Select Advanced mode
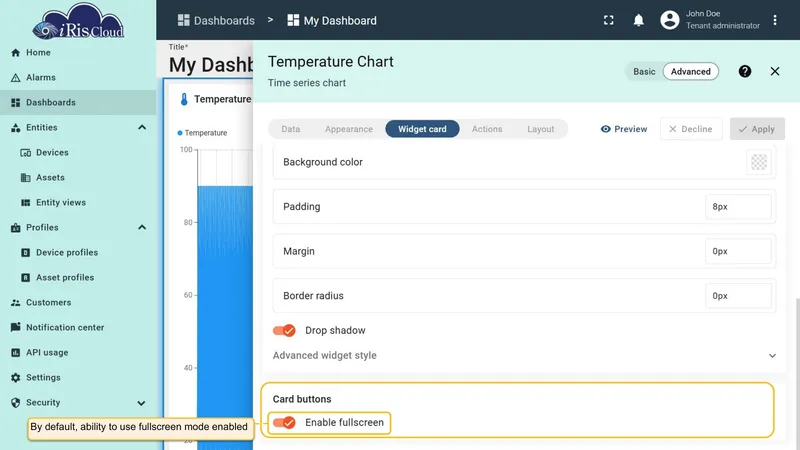 click(690, 71)
